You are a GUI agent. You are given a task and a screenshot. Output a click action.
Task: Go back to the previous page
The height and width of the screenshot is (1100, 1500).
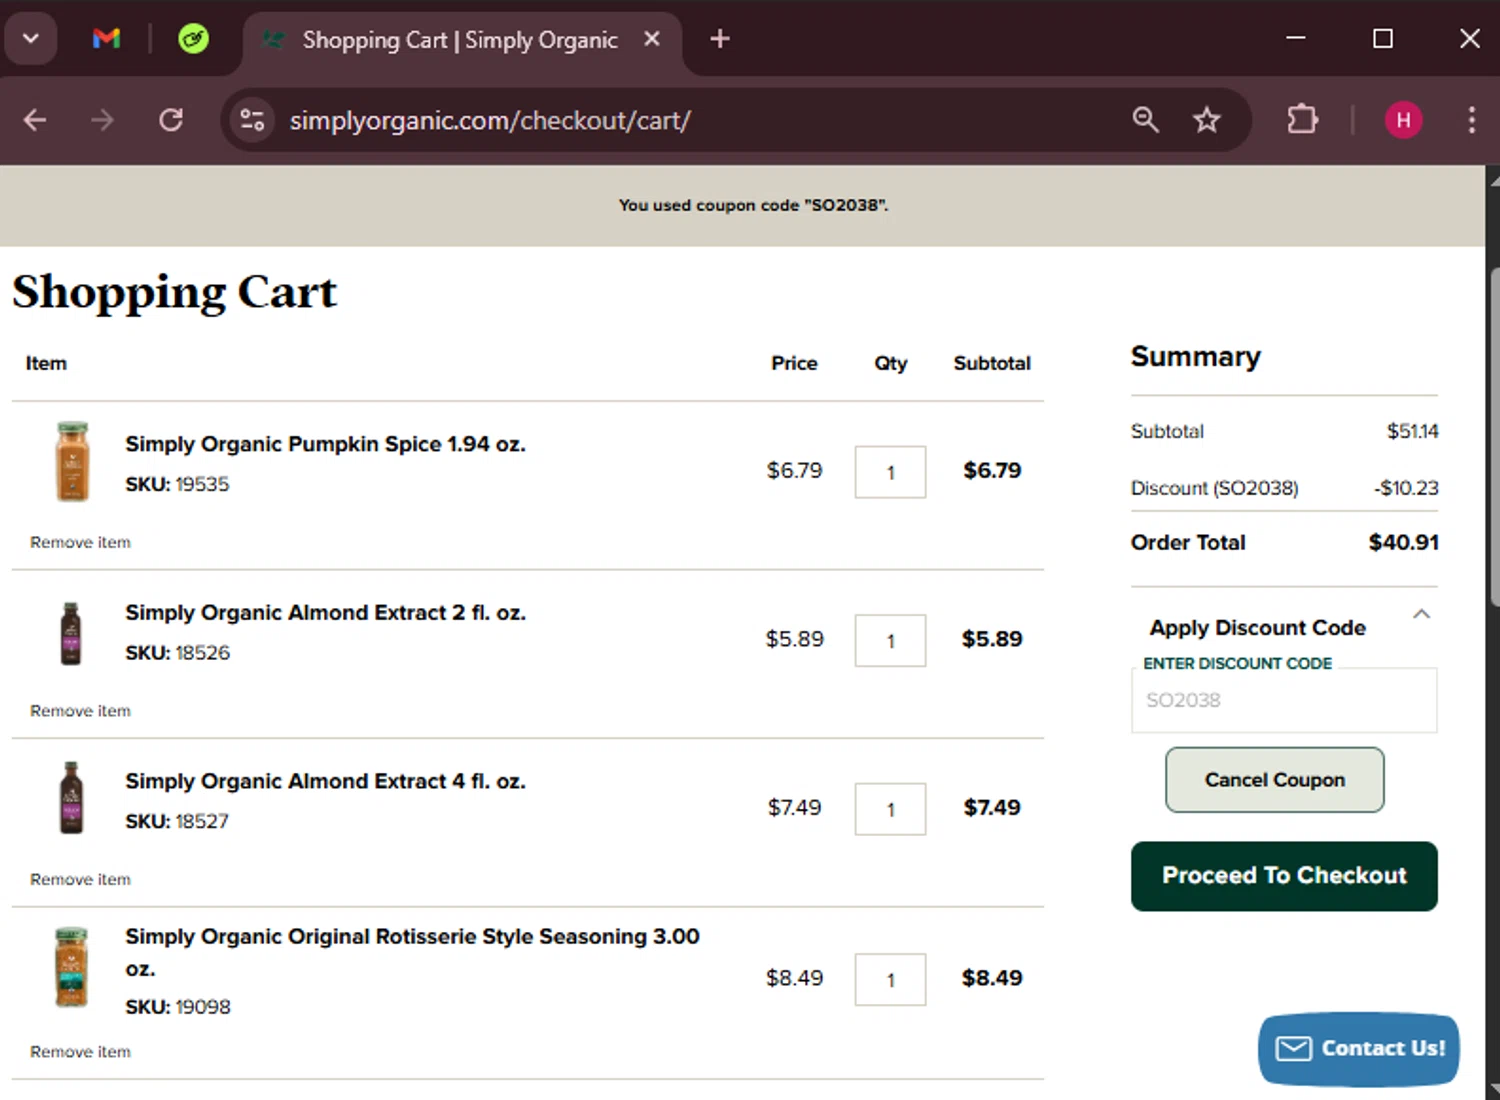(35, 120)
